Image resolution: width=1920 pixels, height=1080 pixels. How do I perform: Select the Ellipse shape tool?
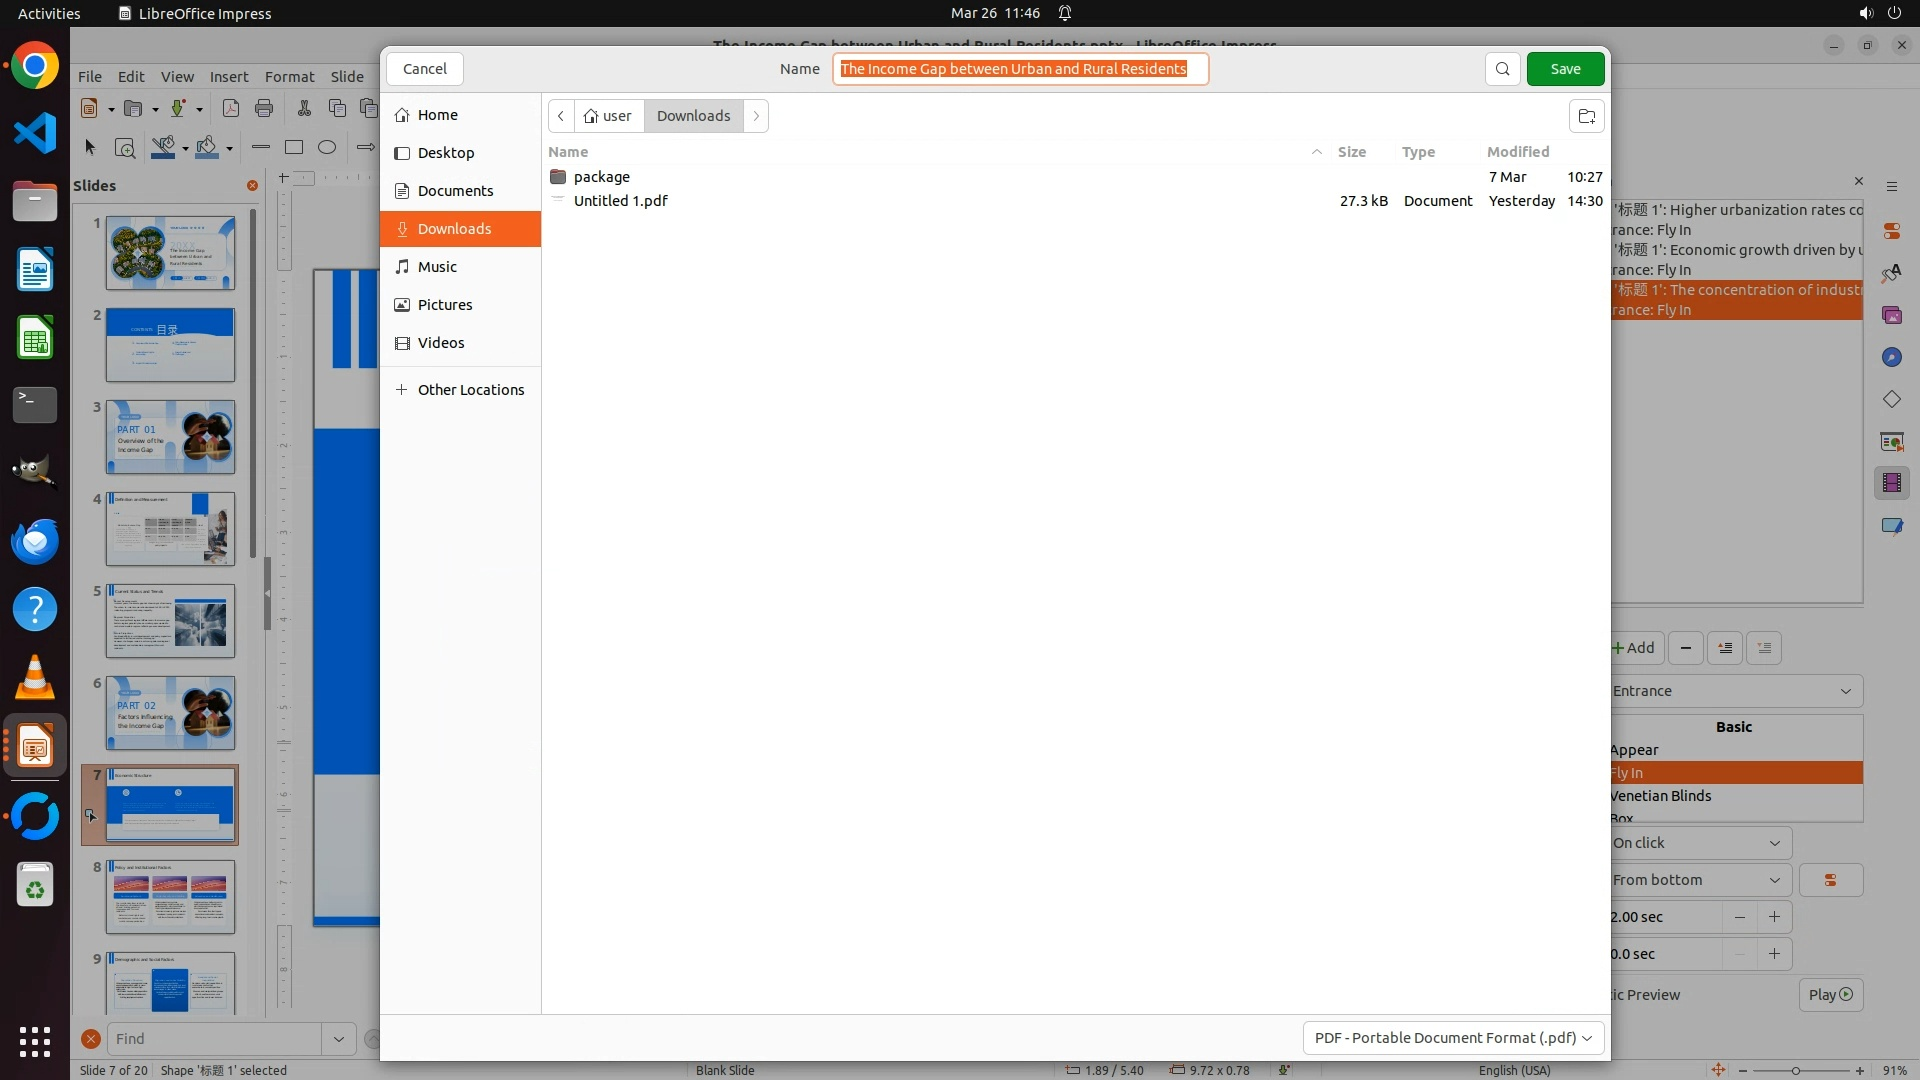tap(327, 147)
